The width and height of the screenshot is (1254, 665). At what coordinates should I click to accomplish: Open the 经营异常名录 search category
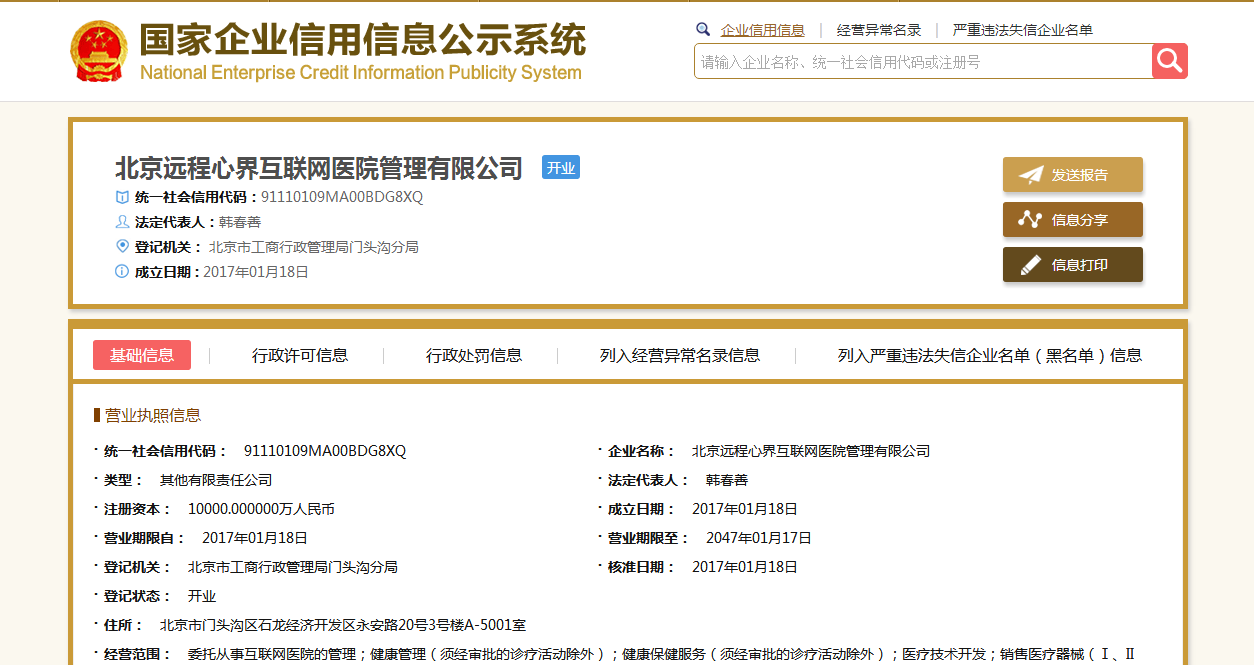pos(879,30)
